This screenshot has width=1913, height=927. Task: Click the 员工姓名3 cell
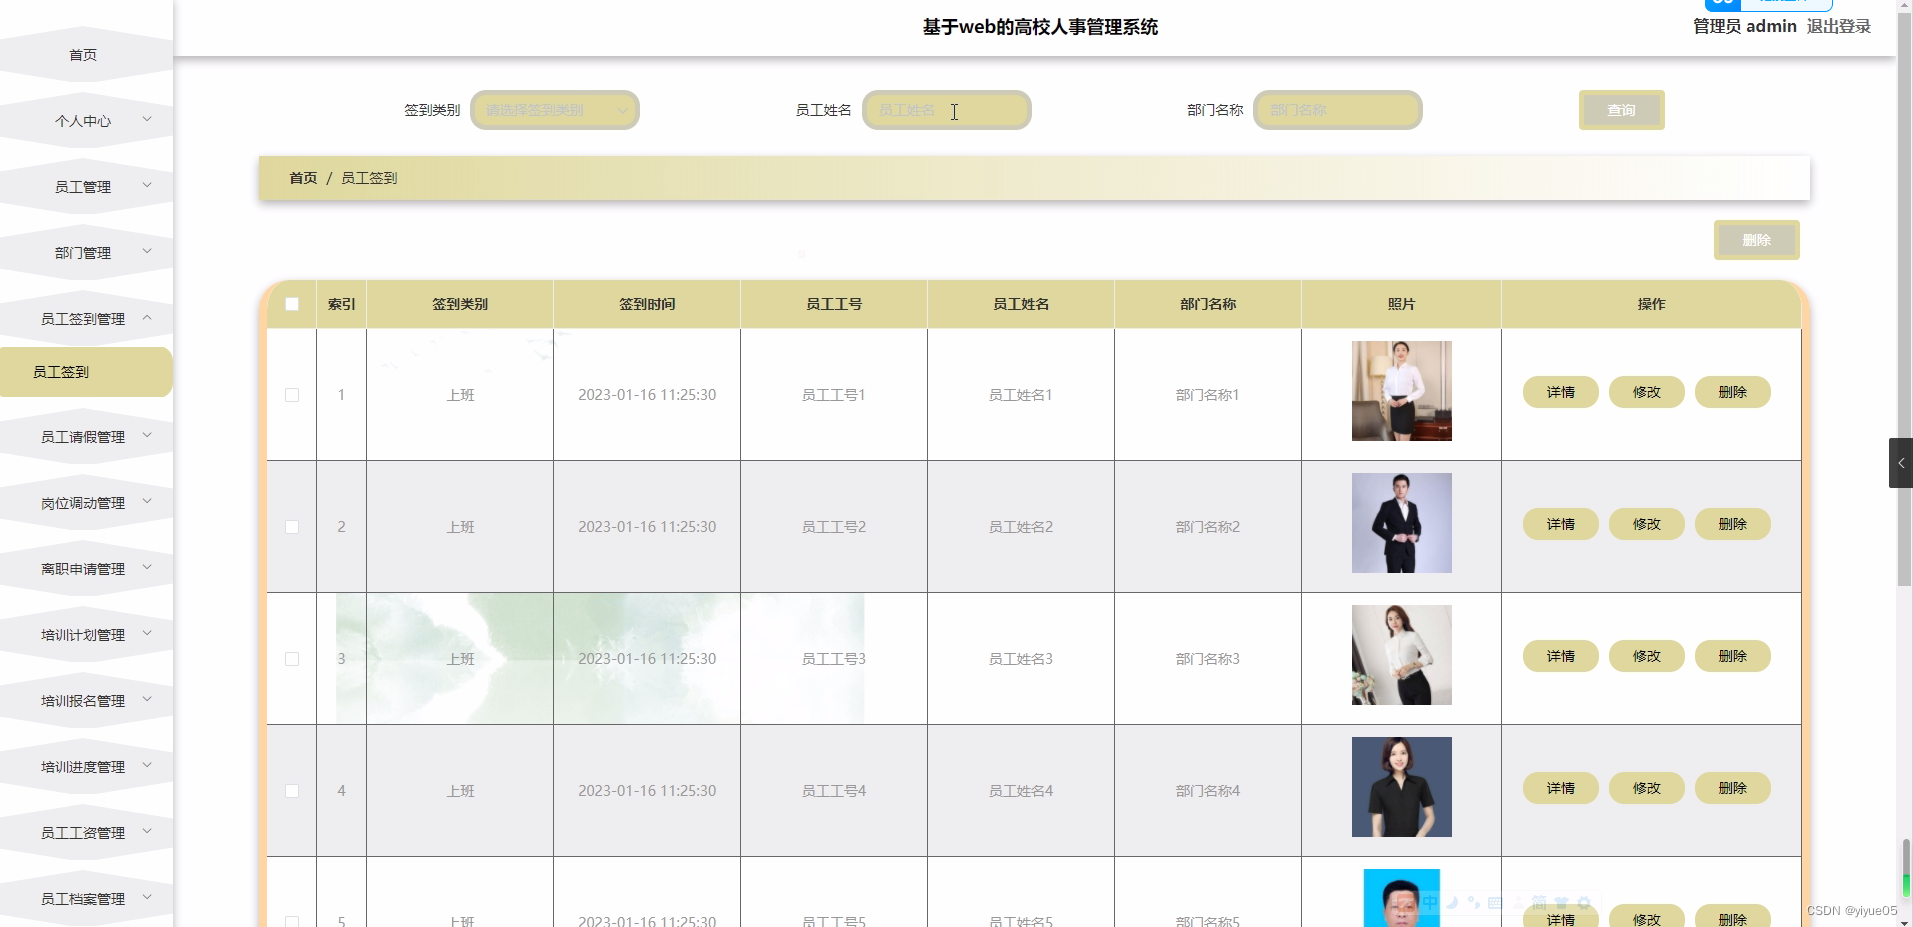pyautogui.click(x=1021, y=659)
